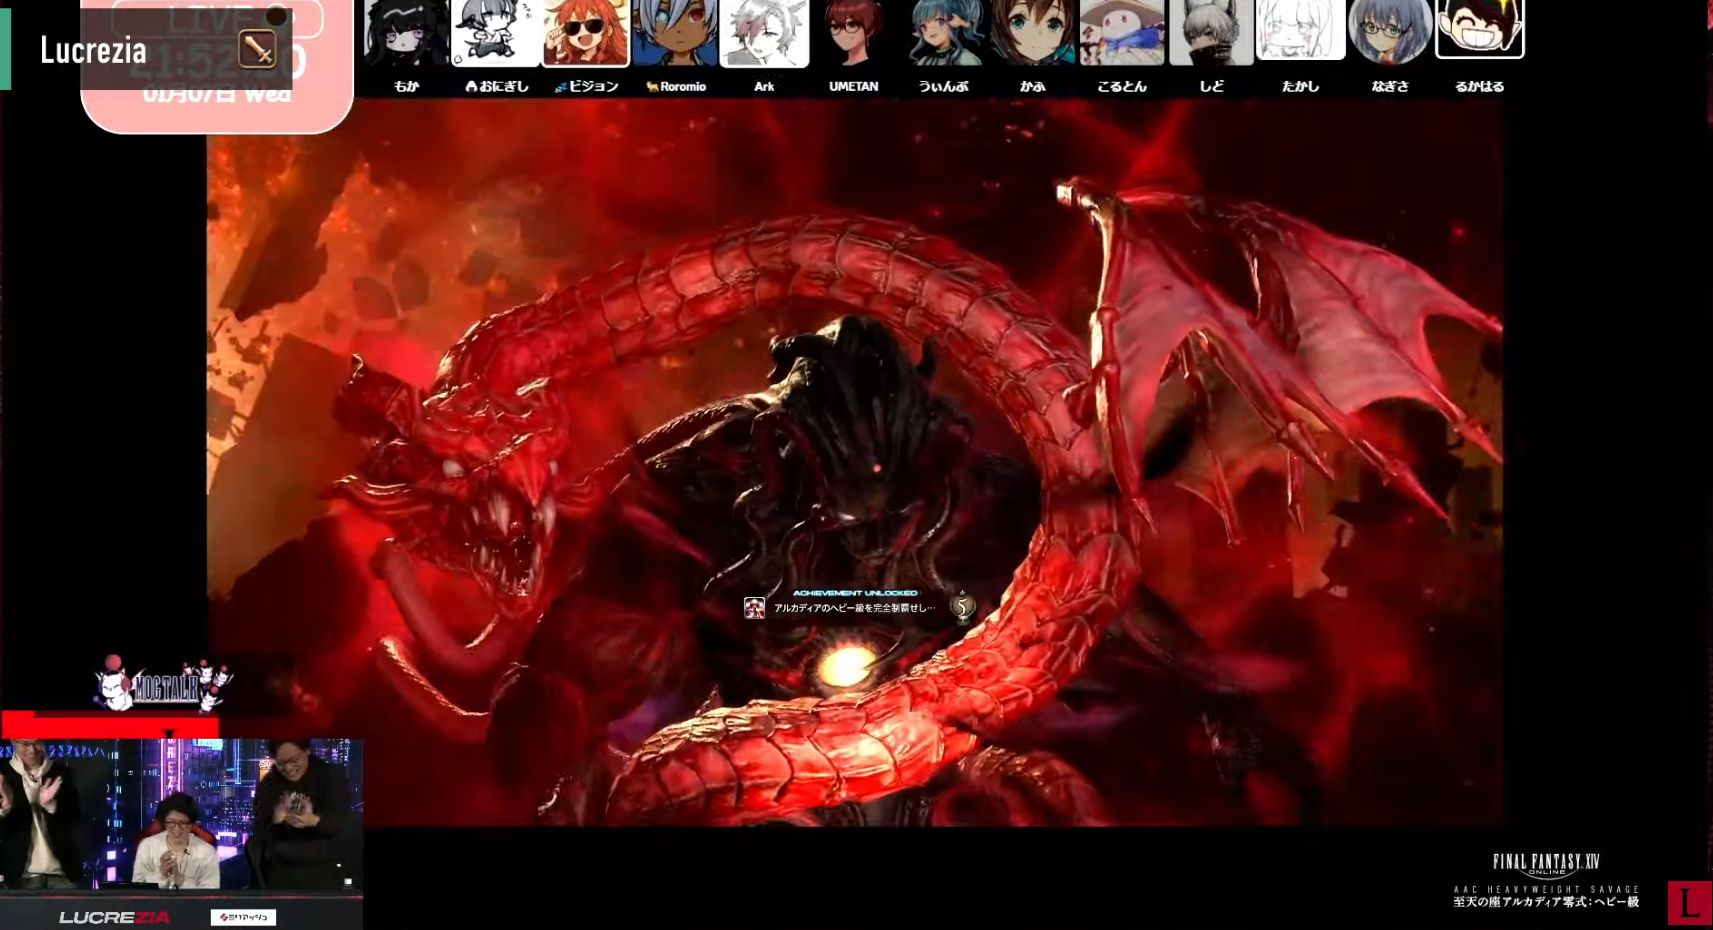This screenshot has height=930, width=1713.
Task: Click the しど name label
Action: pos(1211,86)
